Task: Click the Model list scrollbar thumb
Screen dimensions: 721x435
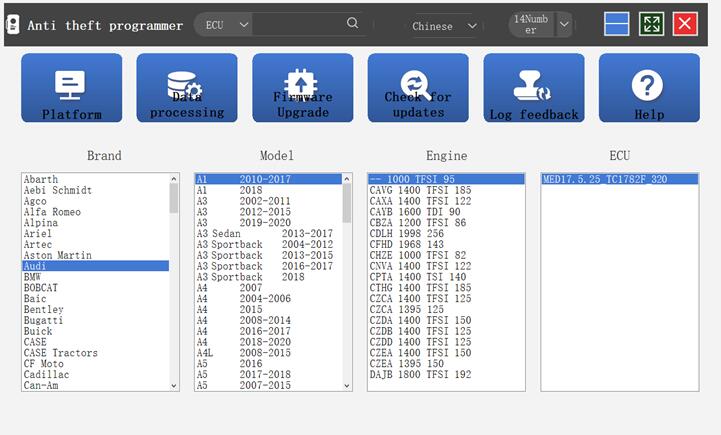Action: [x=347, y=203]
